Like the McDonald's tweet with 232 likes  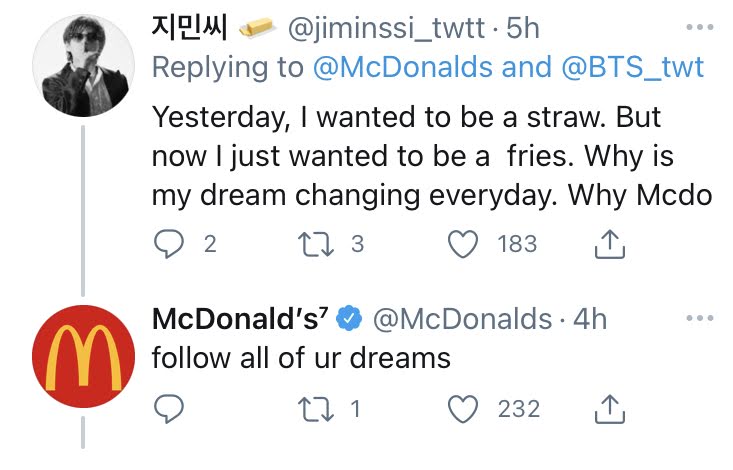tap(462, 408)
